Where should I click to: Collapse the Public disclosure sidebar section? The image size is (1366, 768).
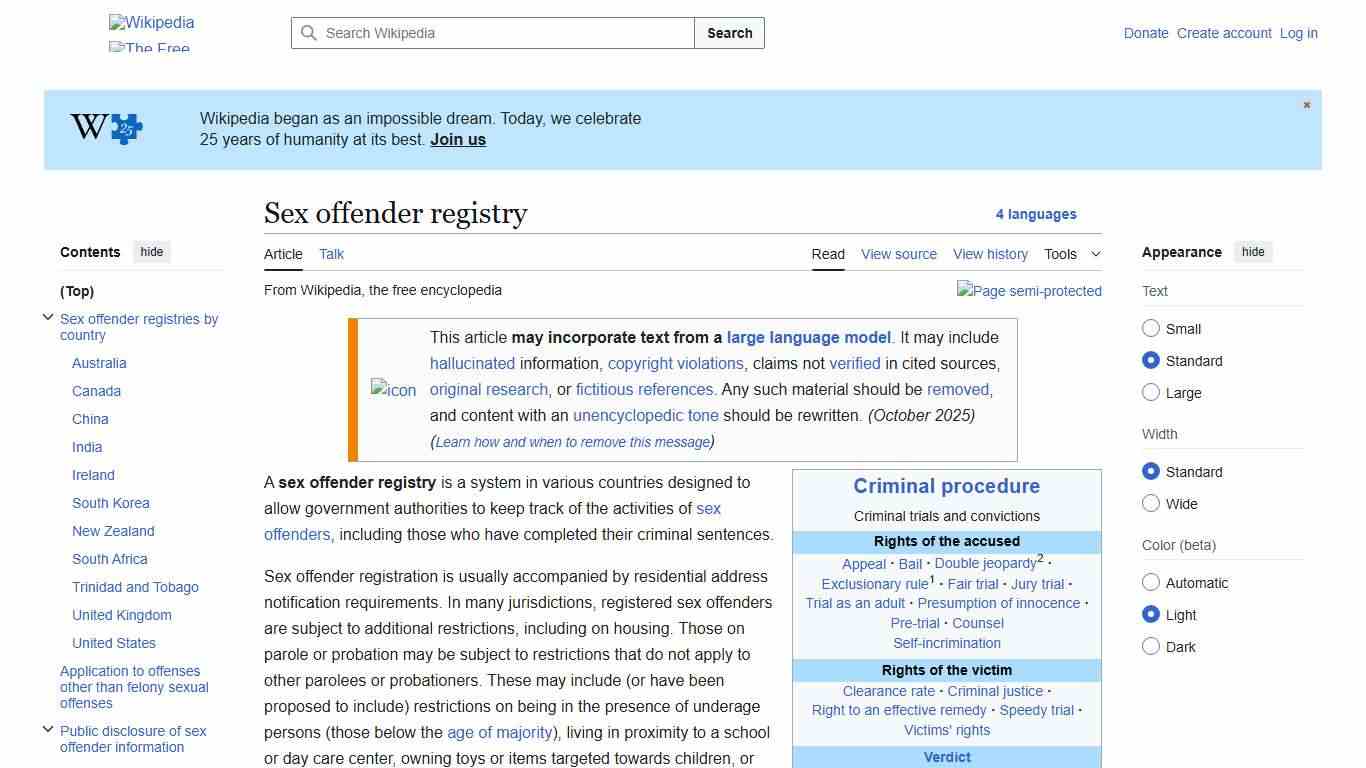[48, 729]
